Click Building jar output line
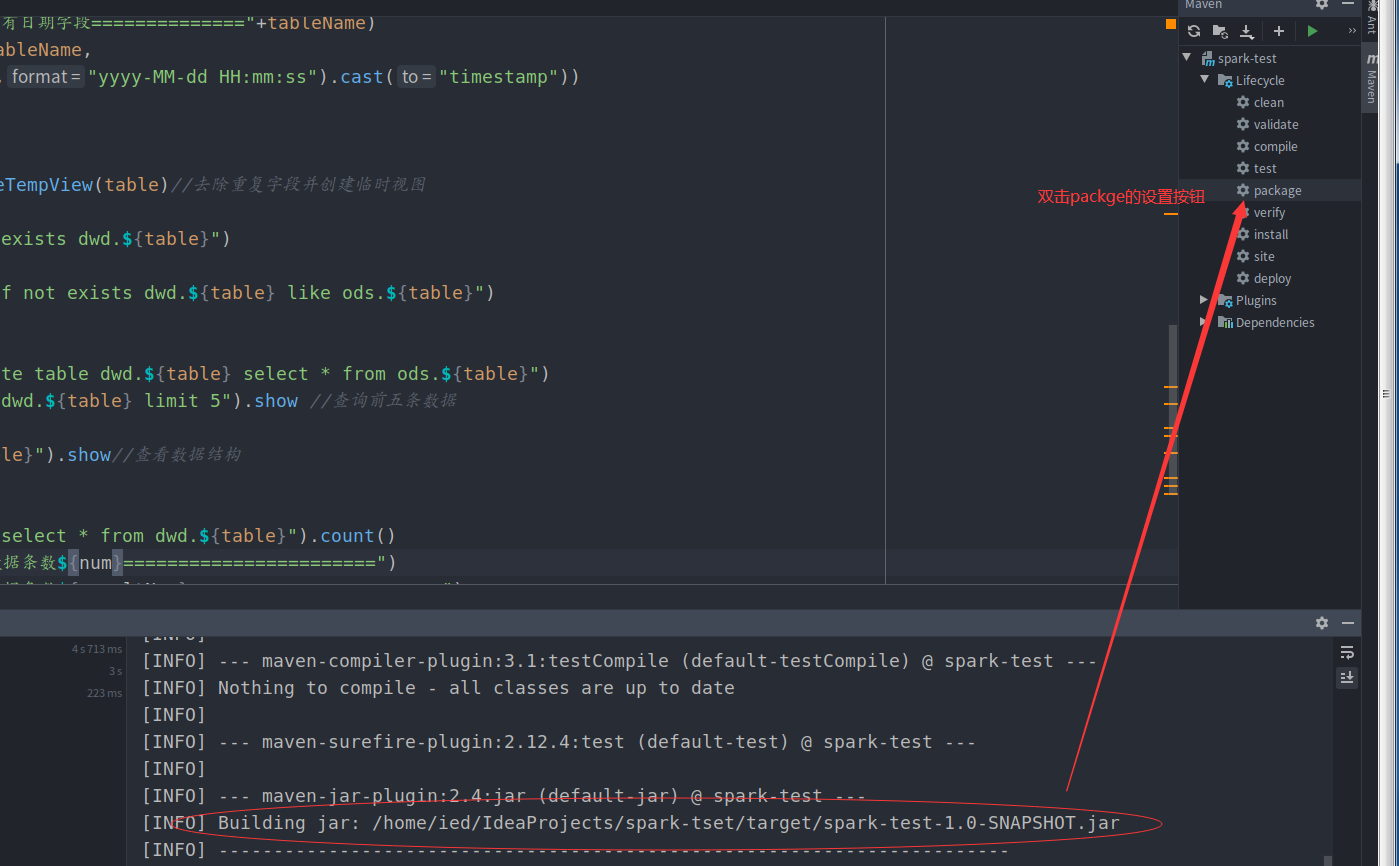Viewport: 1399px width, 866px height. 631,823
